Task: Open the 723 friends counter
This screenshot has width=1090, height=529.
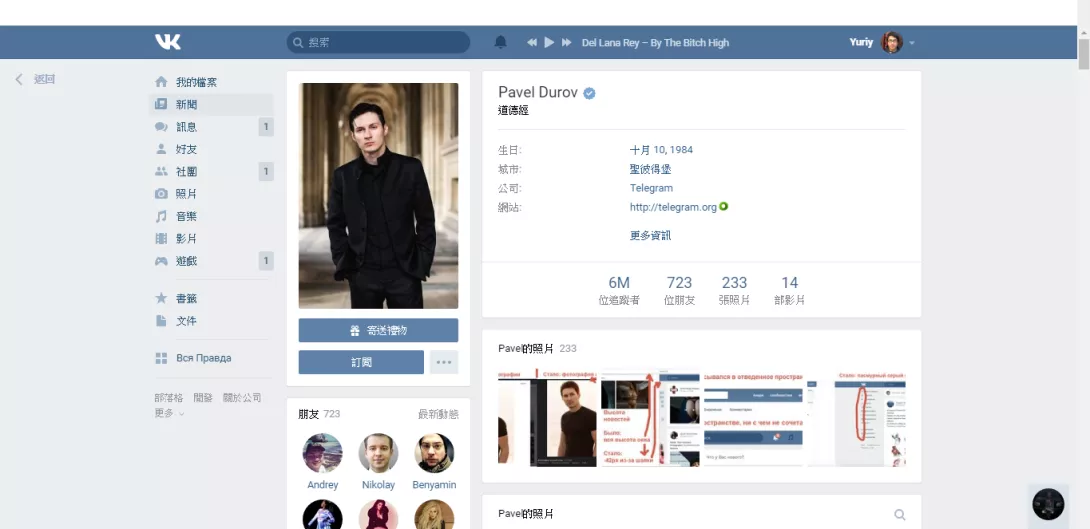Action: point(679,291)
